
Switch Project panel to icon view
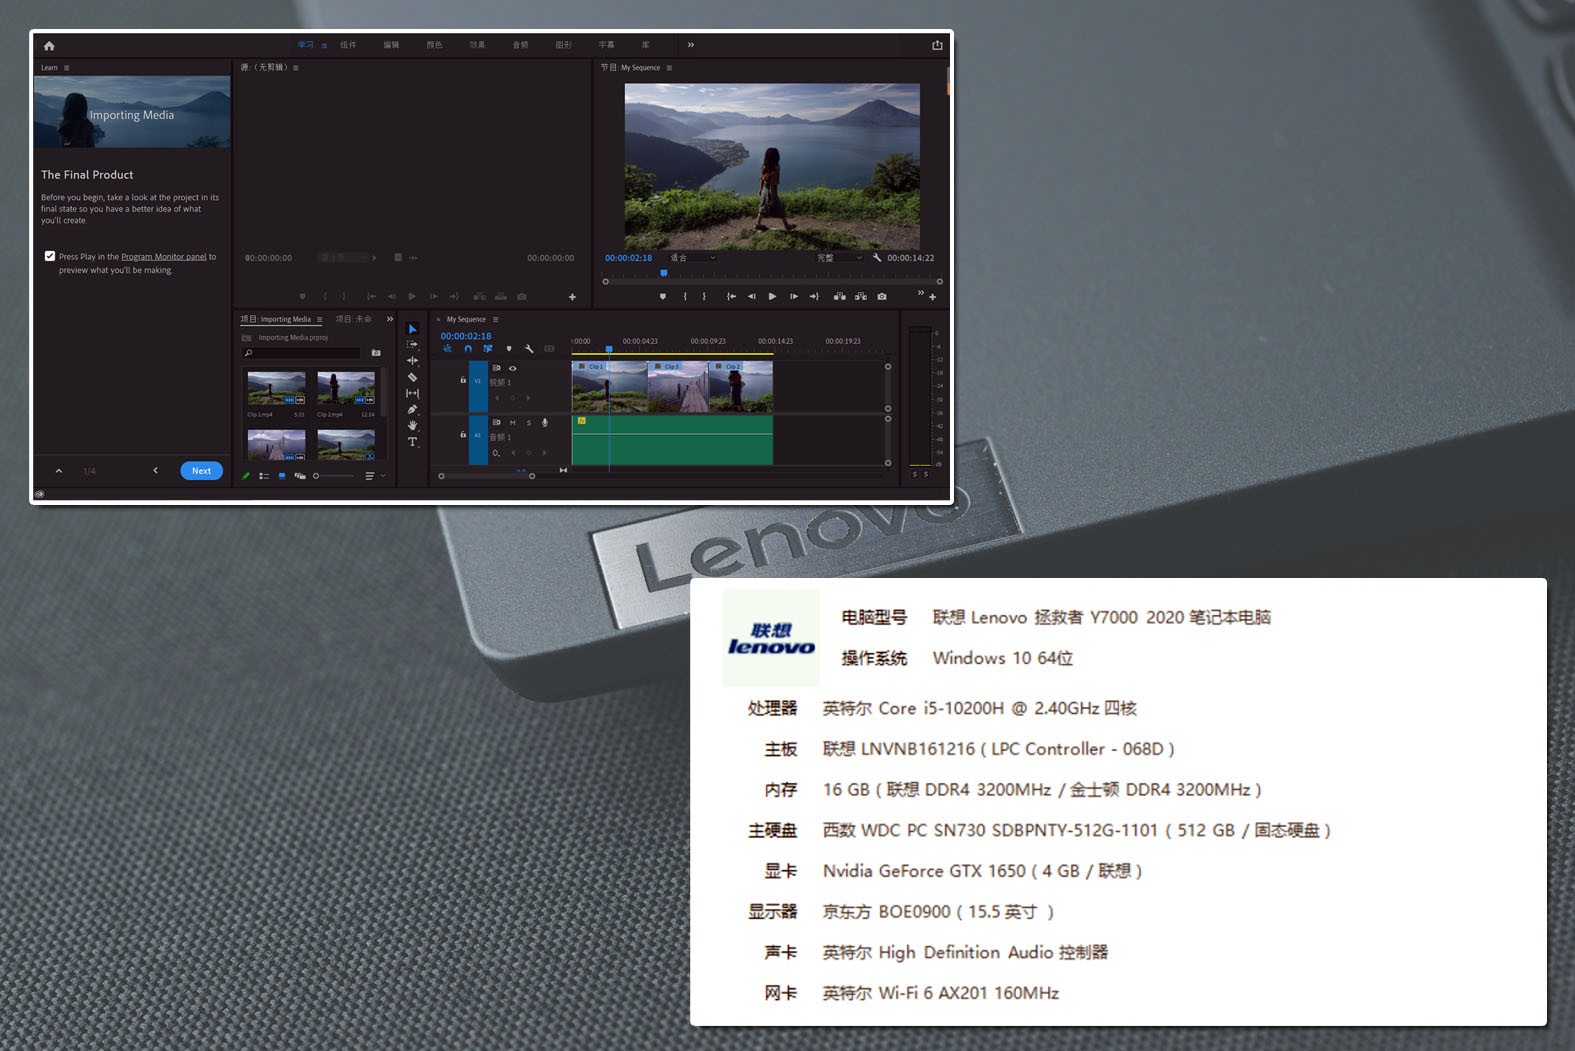coord(282,476)
